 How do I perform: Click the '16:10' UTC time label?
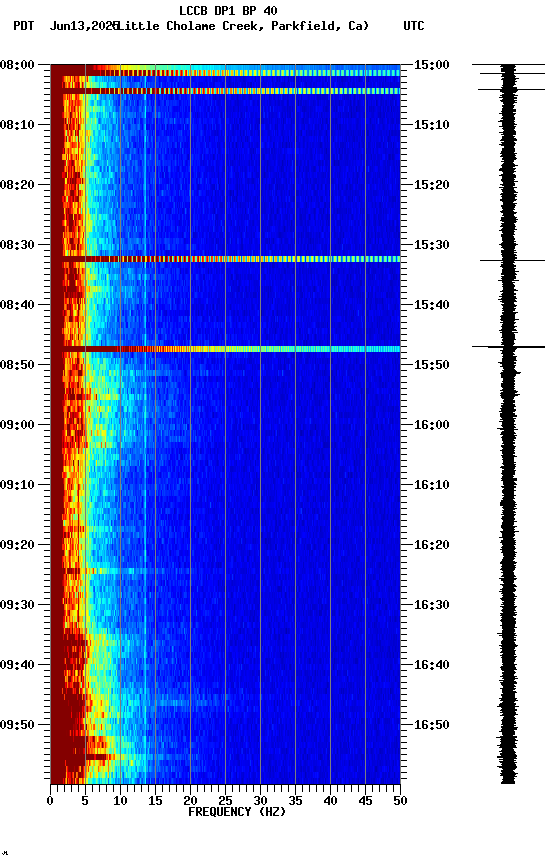pos(432,485)
